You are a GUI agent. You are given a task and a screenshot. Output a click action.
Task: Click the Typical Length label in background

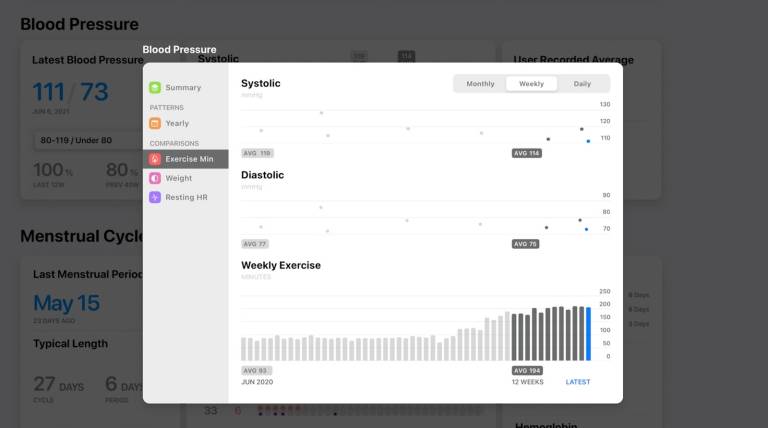click(x=71, y=344)
